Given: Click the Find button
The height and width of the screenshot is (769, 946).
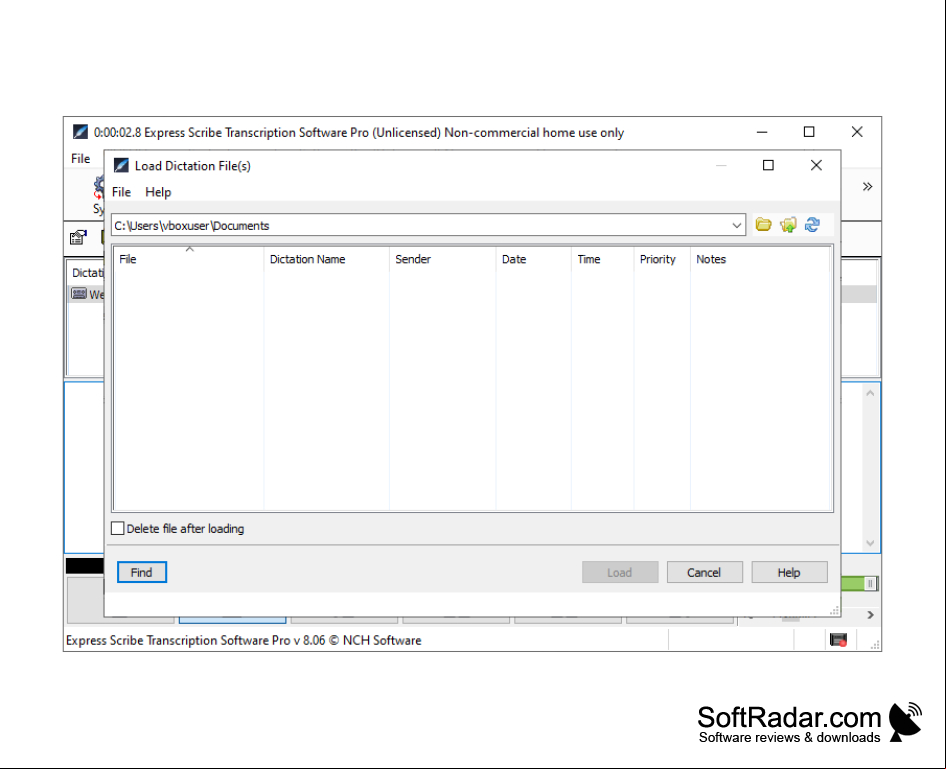Looking at the screenshot, I should pos(142,572).
